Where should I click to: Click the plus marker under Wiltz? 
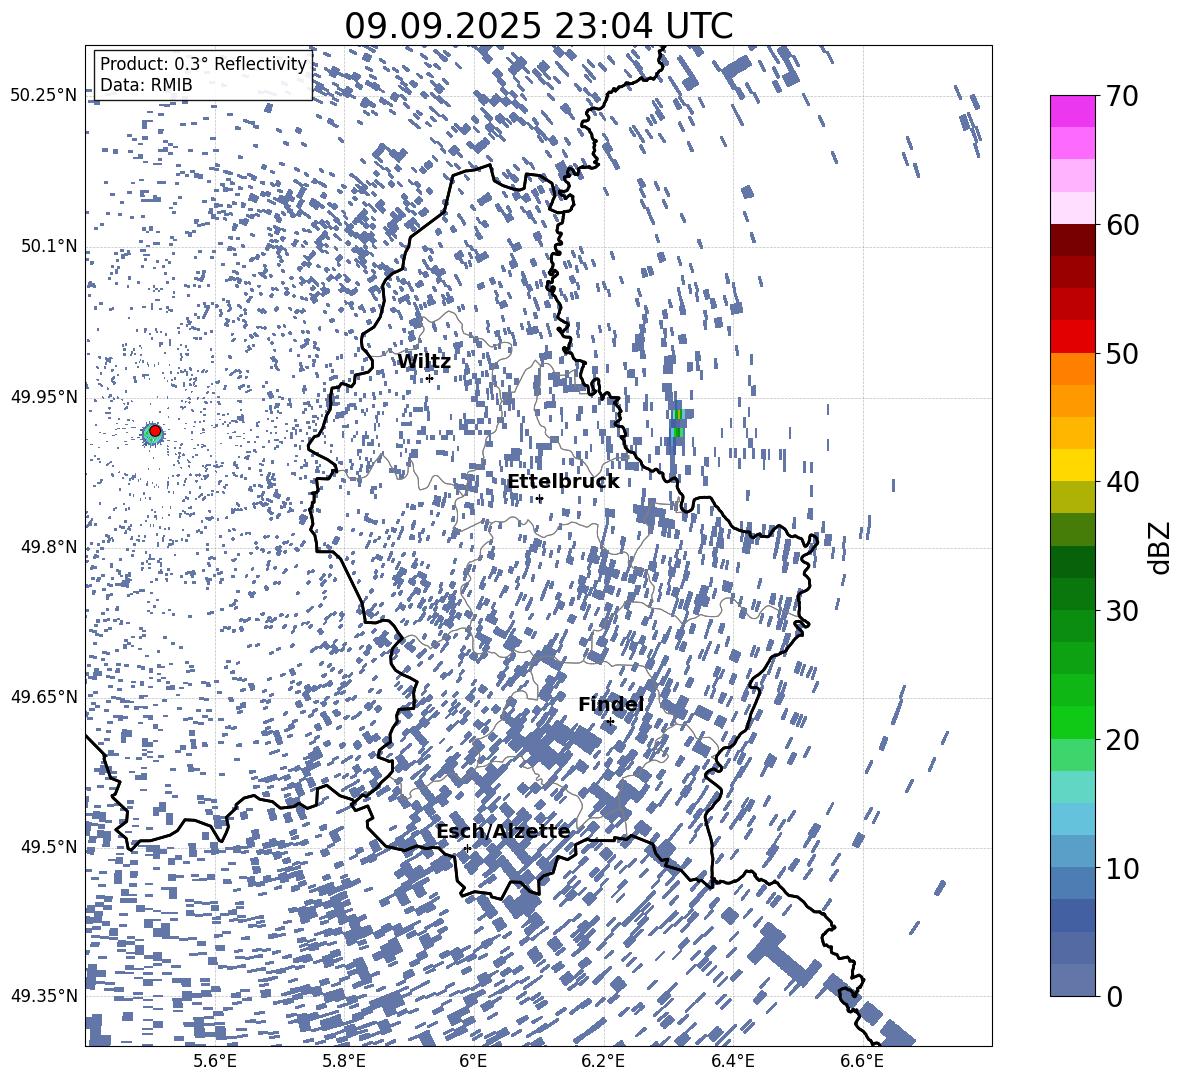pos(430,379)
